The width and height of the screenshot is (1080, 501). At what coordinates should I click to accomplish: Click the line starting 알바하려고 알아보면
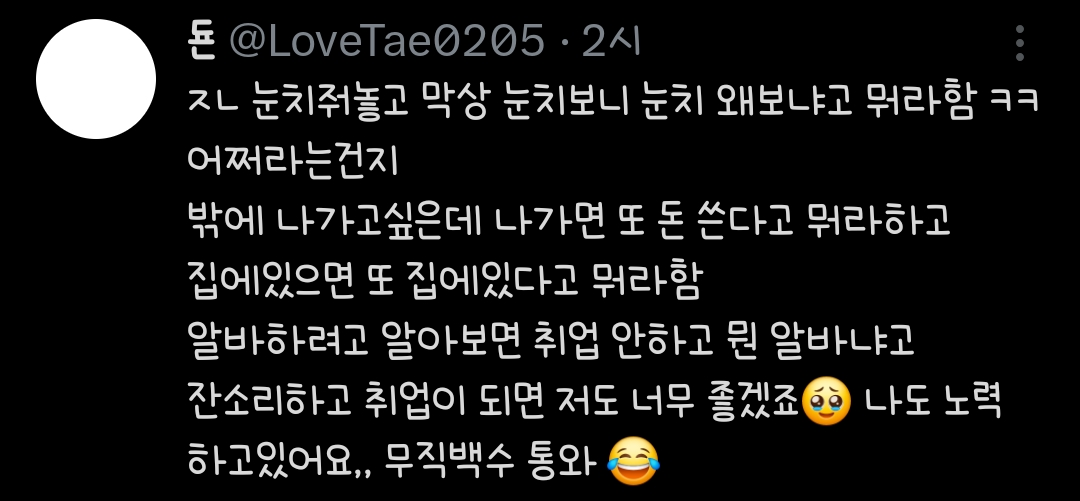551,340
